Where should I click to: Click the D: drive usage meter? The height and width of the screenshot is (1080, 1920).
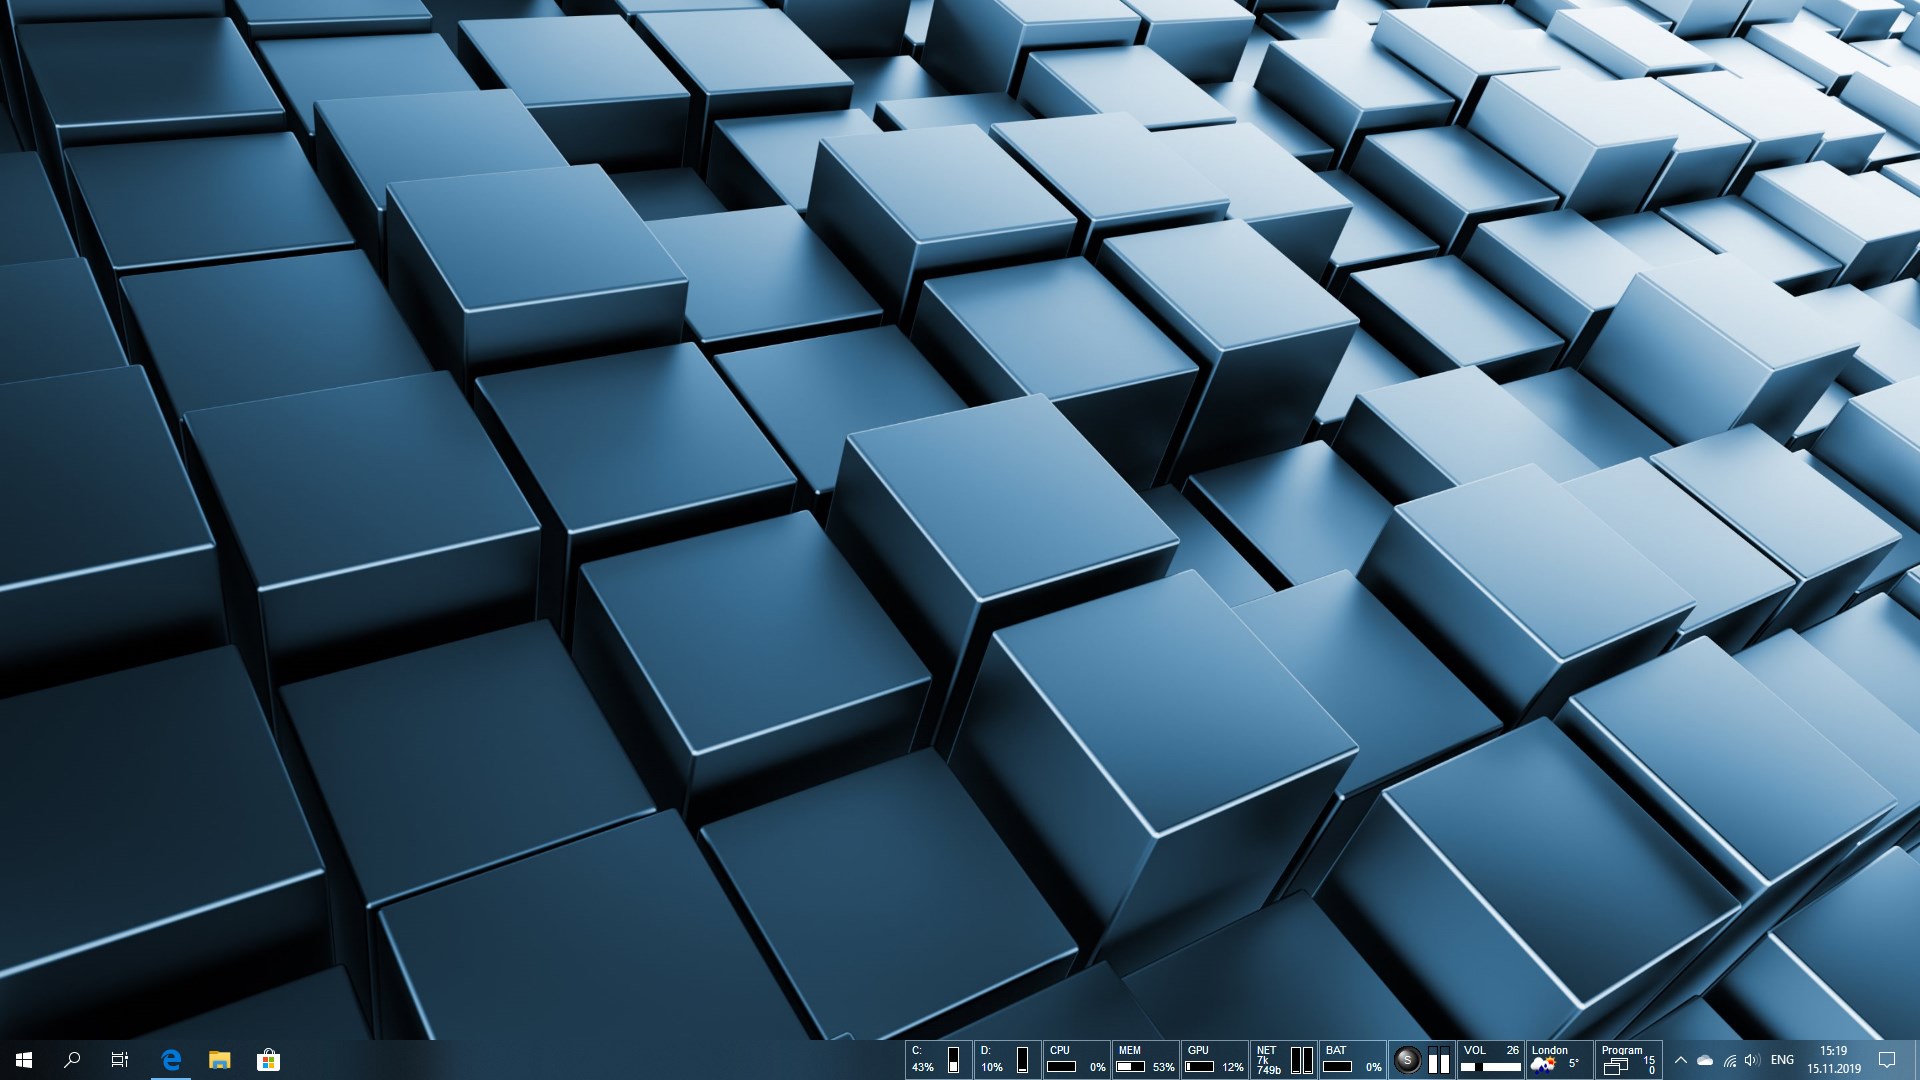1007,1060
